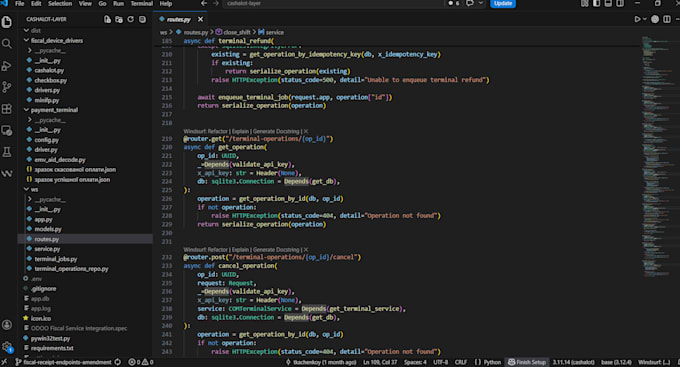Click Finish Setup in status bar

pyautogui.click(x=527, y=362)
